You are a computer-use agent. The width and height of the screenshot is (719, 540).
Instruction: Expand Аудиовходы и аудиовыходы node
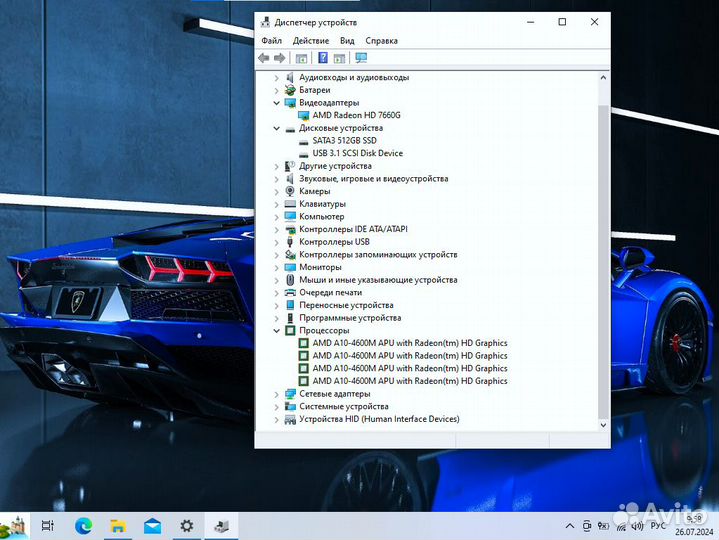tap(277, 78)
